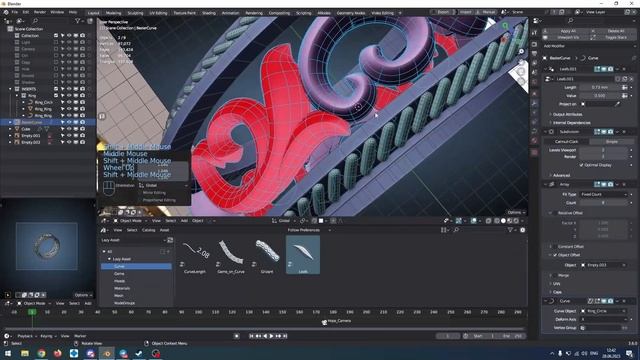Click the outliner filter funnel icon
Image resolution: width=640 pixels, height=360 pixels.
click(x=78, y=21)
